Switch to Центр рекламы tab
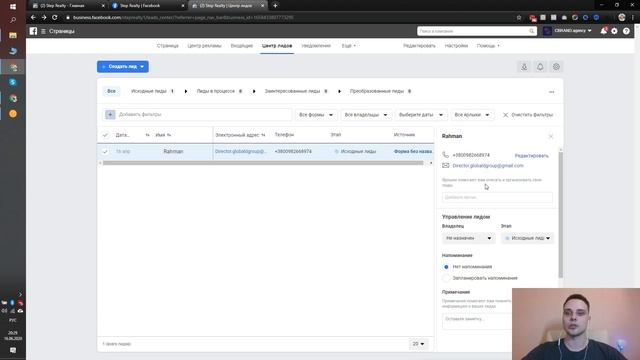The image size is (640, 360). [x=204, y=46]
